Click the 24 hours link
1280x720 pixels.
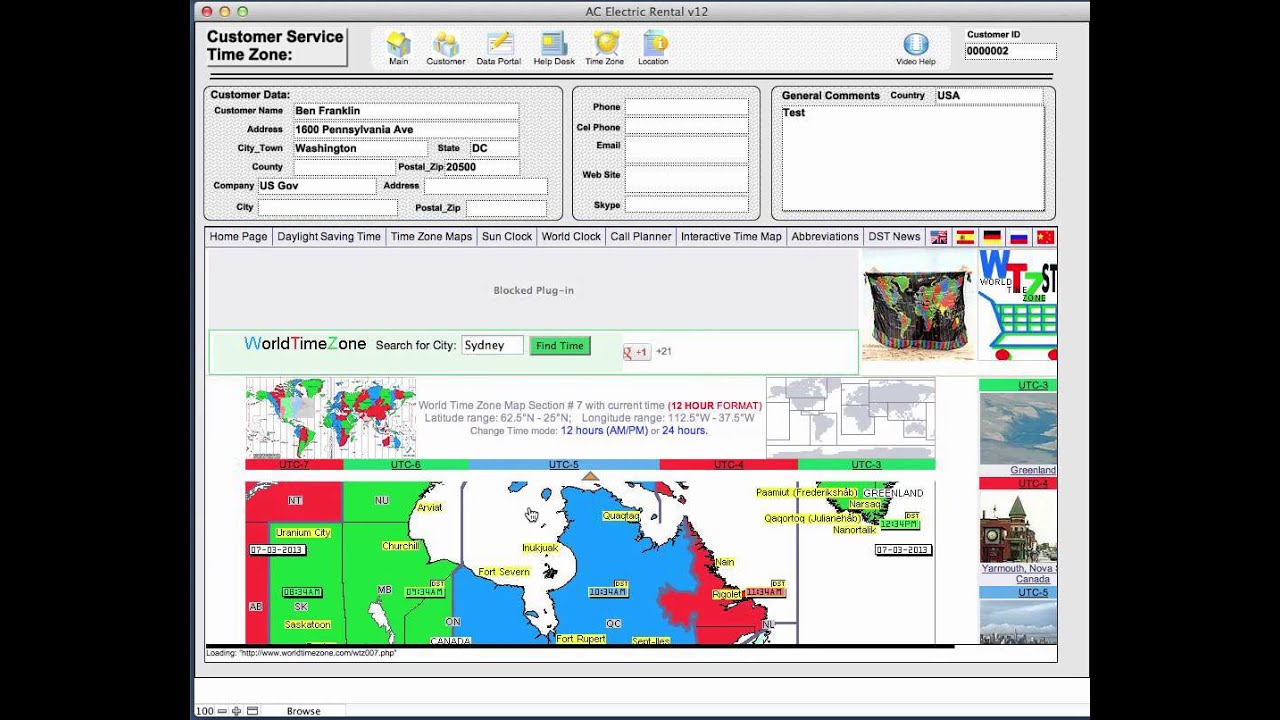coord(684,431)
